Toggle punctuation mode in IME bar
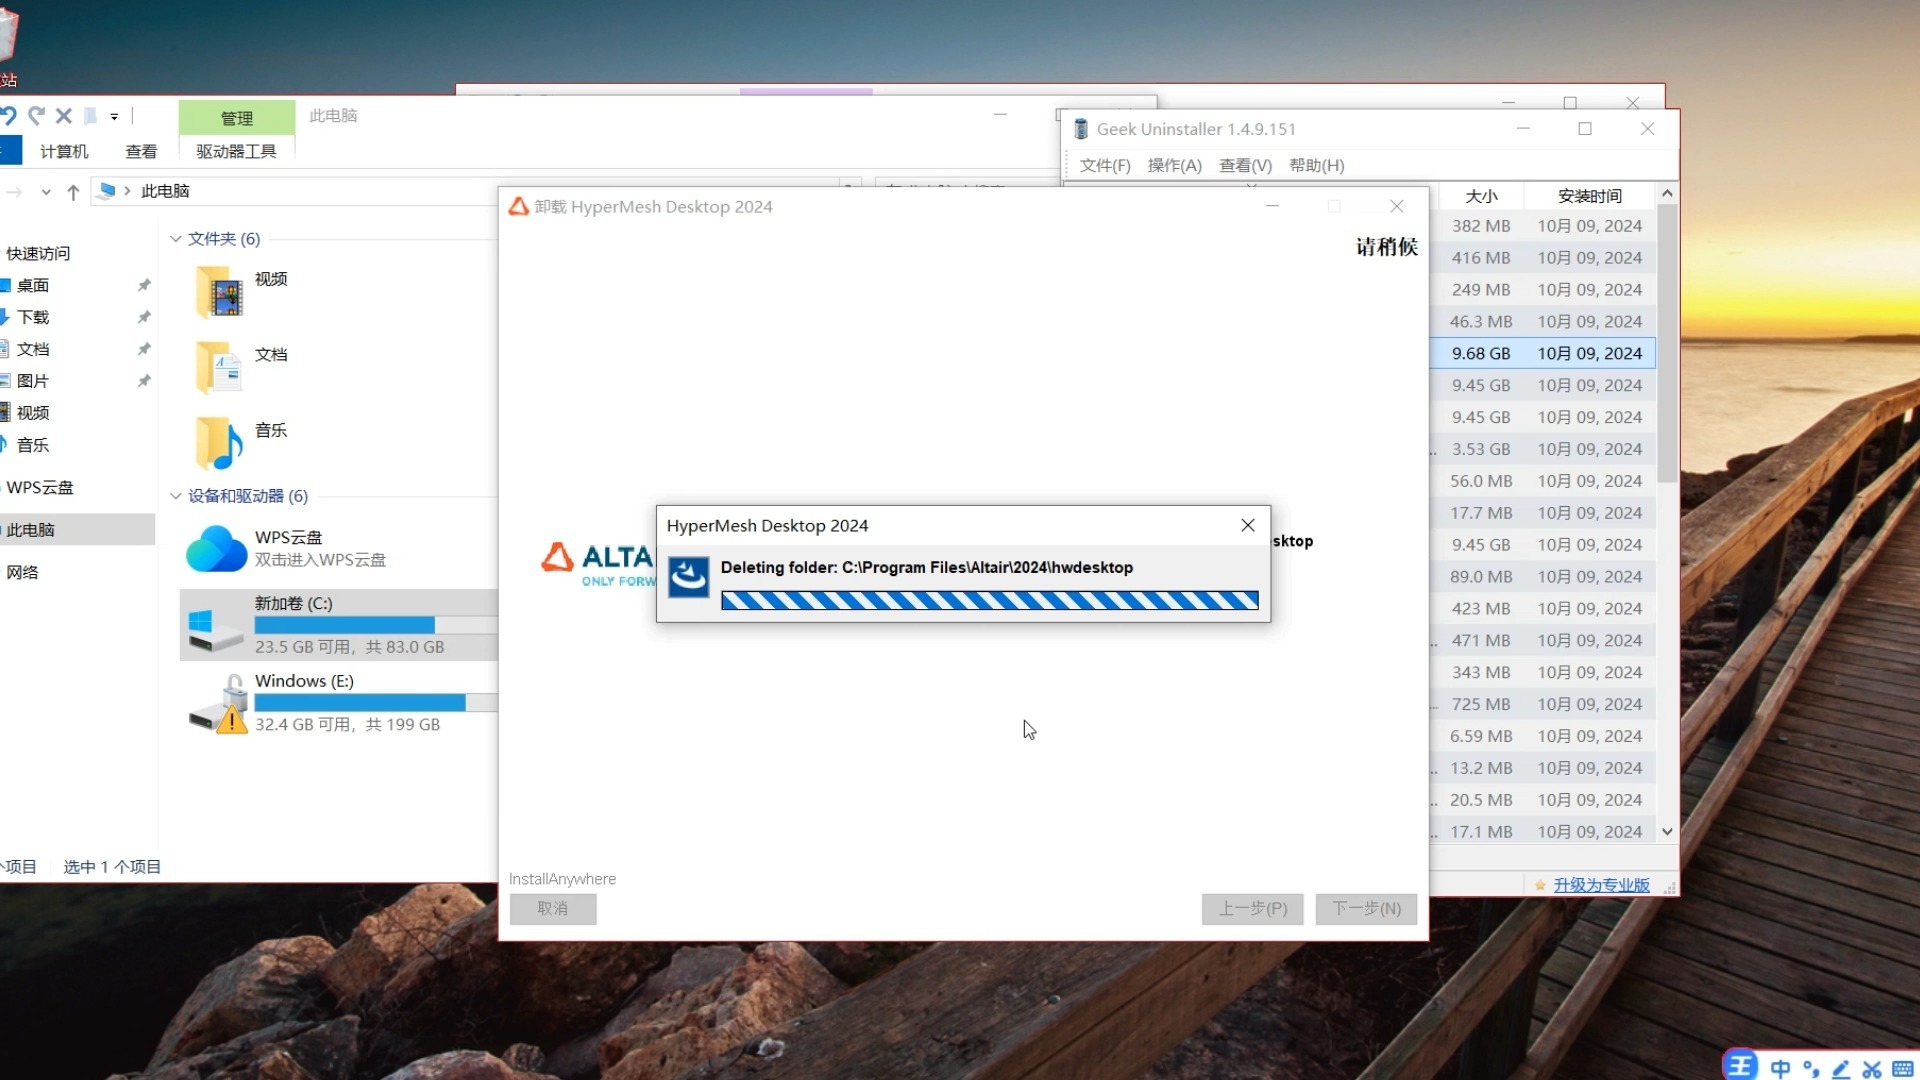The width and height of the screenshot is (1920, 1080). click(1811, 1068)
